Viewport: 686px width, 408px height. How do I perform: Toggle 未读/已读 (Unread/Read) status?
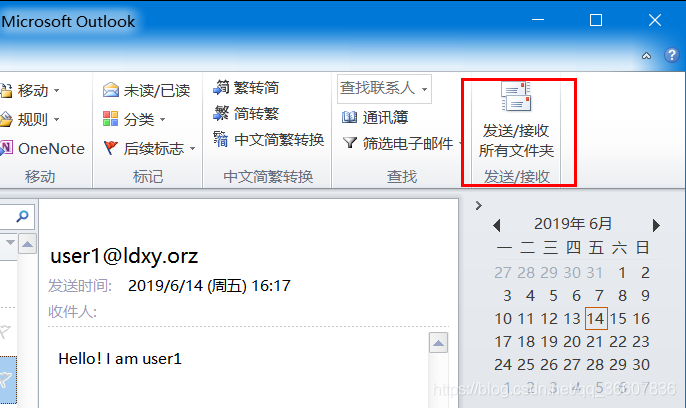[x=147, y=91]
